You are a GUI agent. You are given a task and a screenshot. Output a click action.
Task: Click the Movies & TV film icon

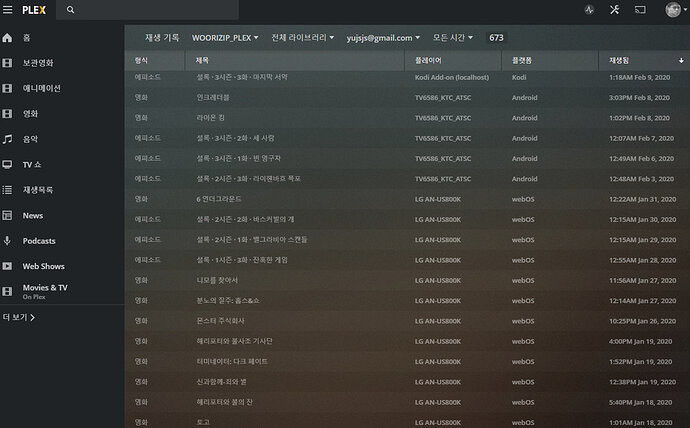pos(7,291)
